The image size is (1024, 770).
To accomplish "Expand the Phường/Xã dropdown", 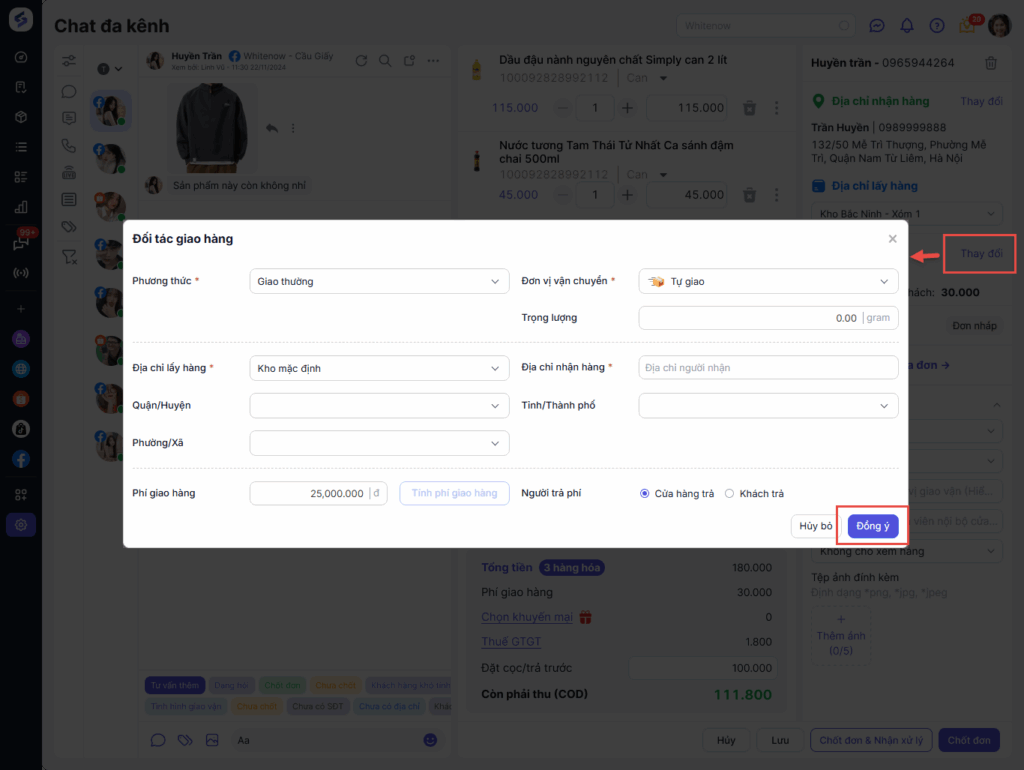I will 379,443.
